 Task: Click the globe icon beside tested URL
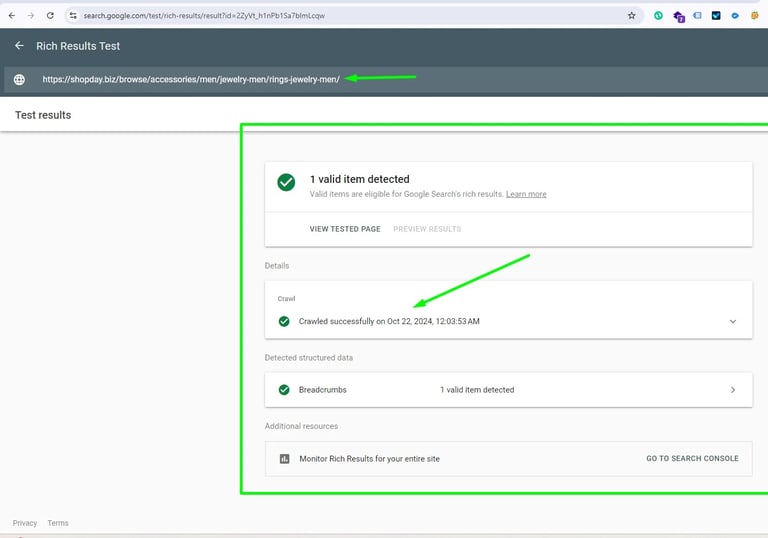point(19,79)
